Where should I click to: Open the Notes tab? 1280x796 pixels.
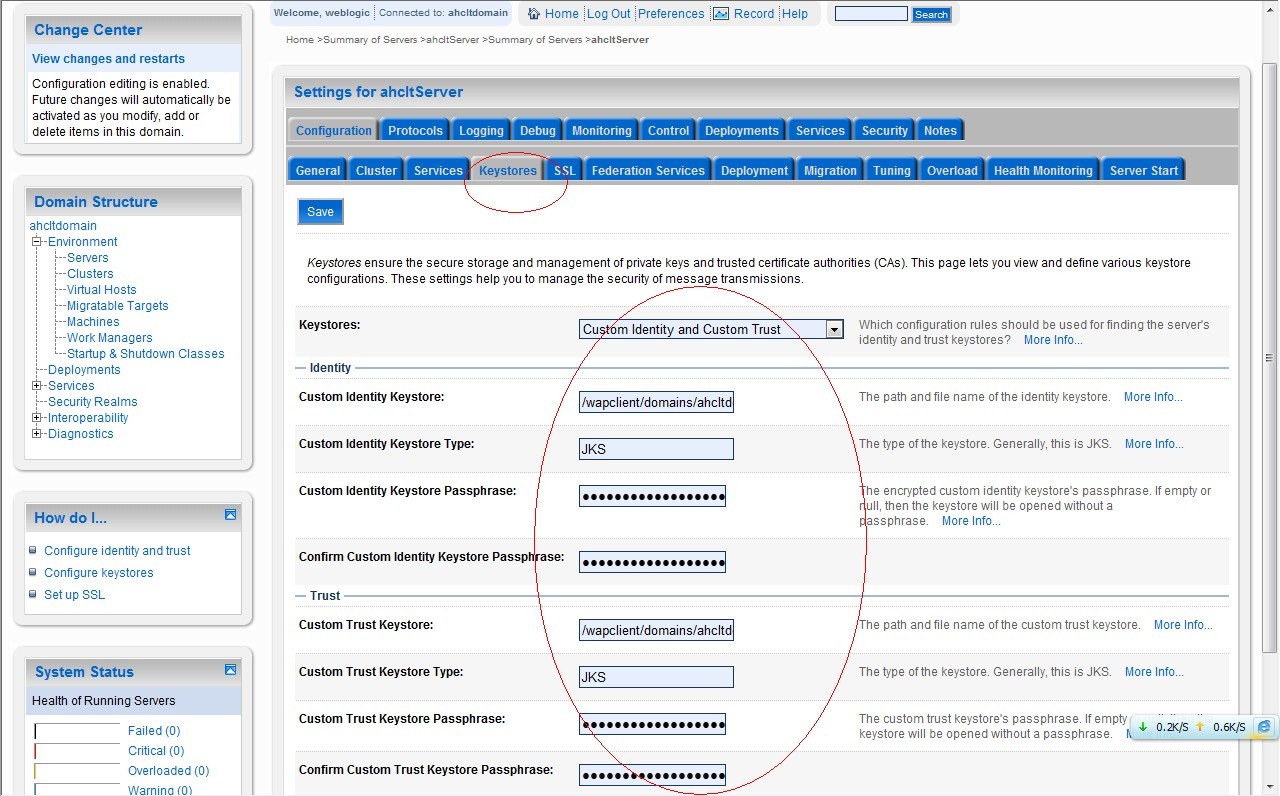[940, 131]
